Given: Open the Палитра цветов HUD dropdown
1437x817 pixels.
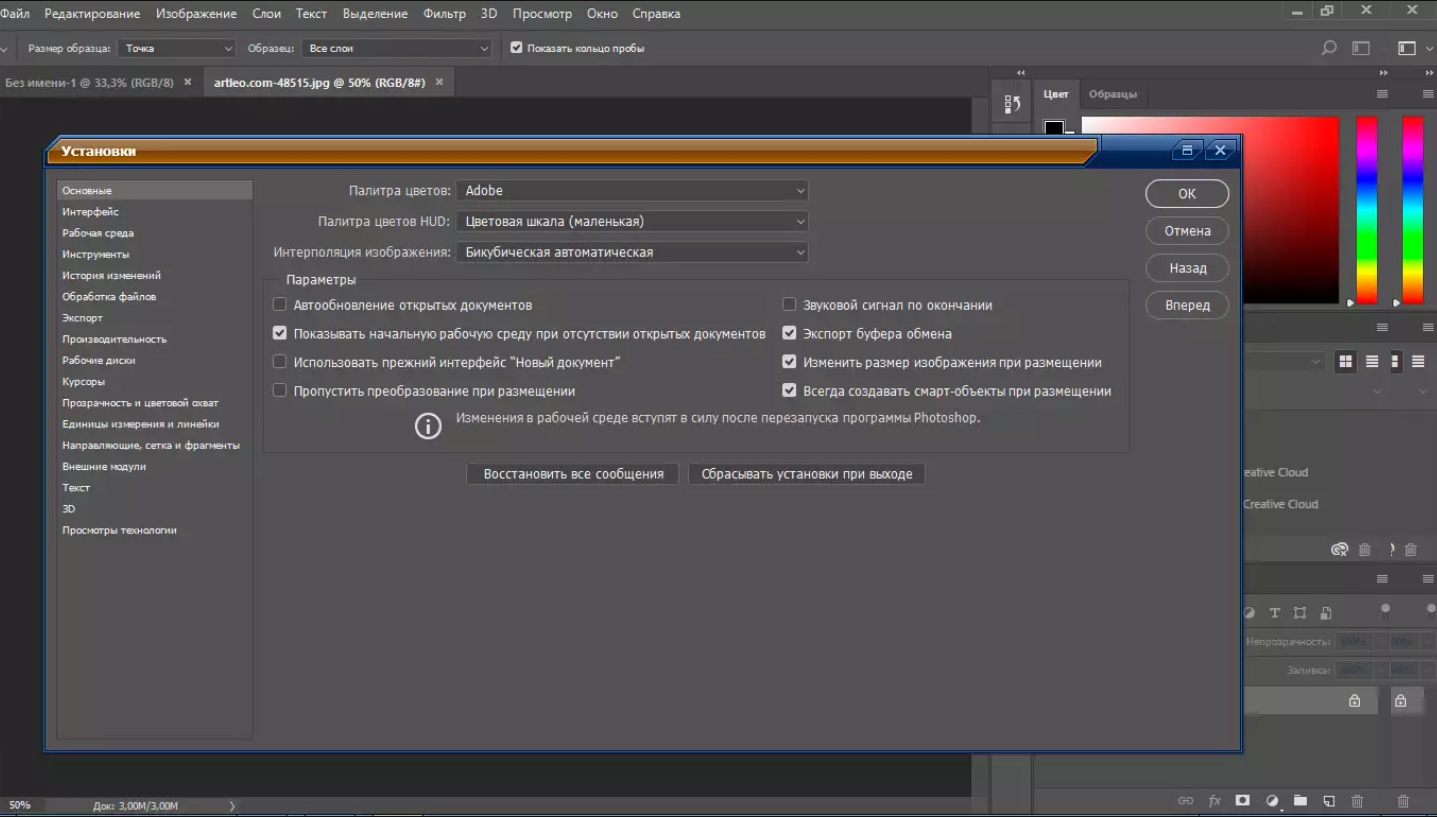Looking at the screenshot, I should 632,221.
